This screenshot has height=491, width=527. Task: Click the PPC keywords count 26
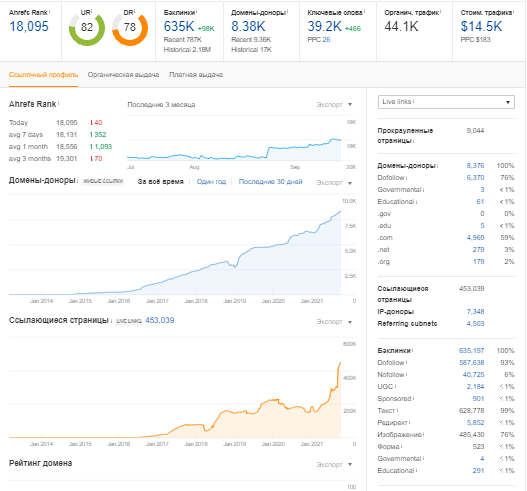click(x=326, y=40)
